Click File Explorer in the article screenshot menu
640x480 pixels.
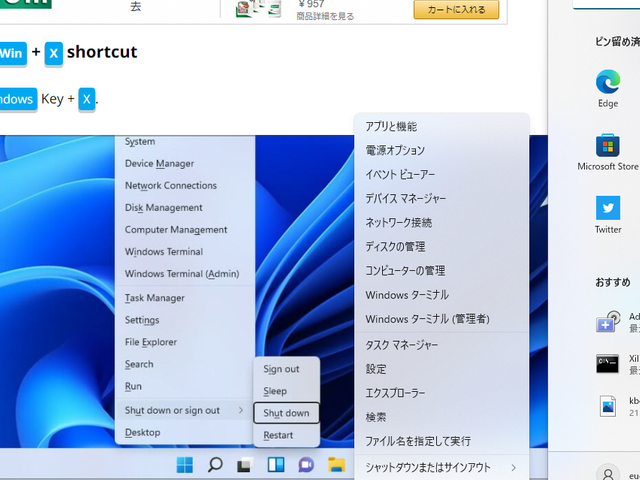(x=185, y=342)
